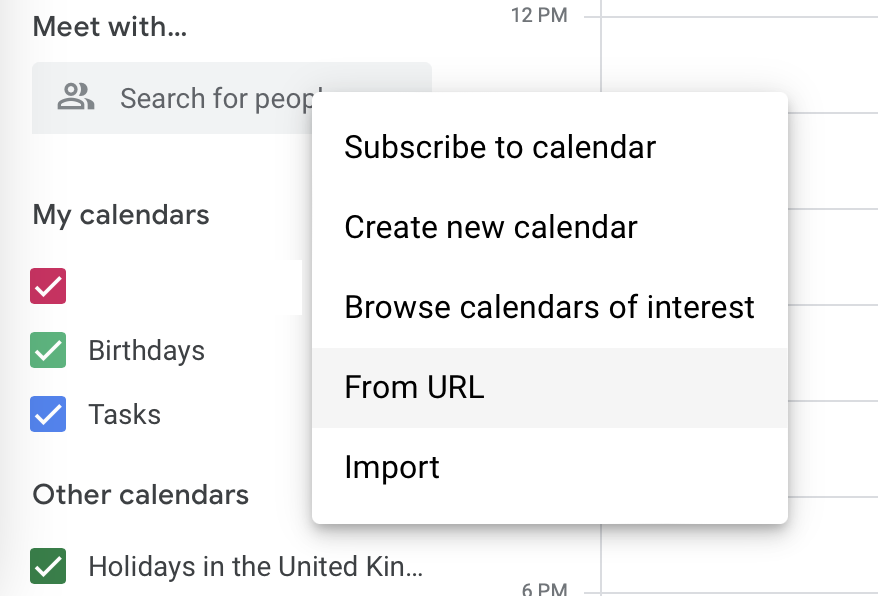The image size is (878, 596).
Task: Click the Tasks calendar label
Action: coord(125,415)
